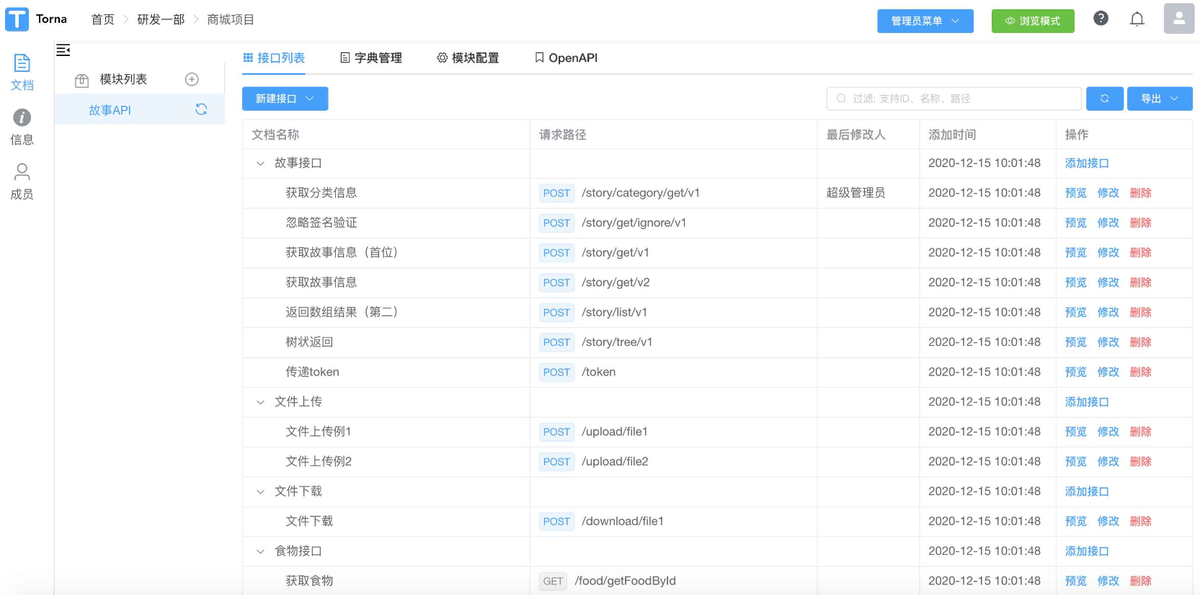Select the 故事API module
The image size is (1200, 595).
[140, 110]
